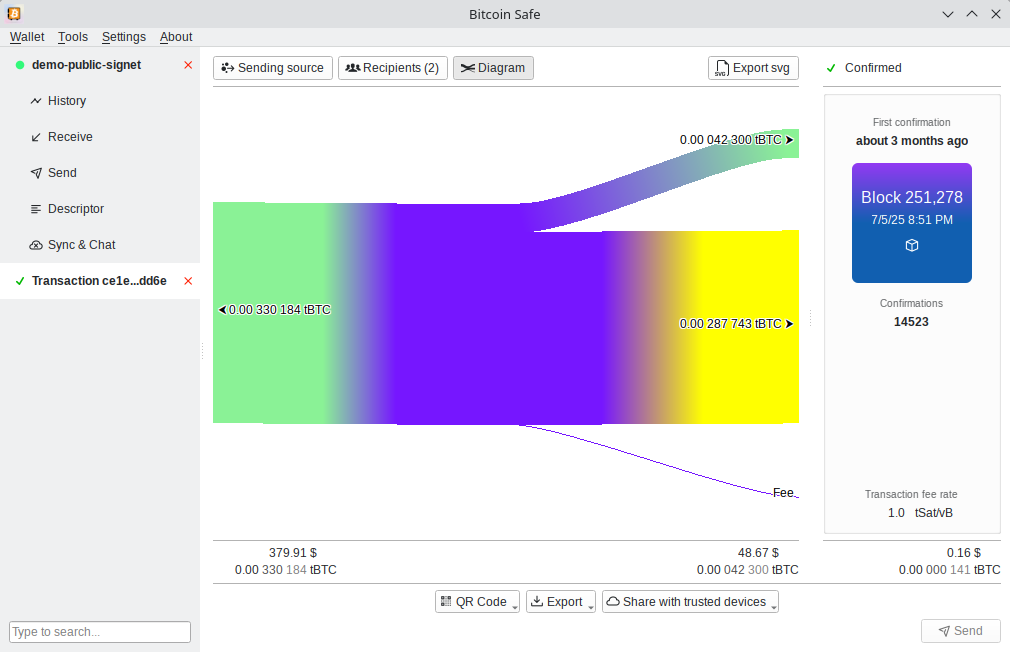Click the Receive arrow icon
Screen dimensions: 1010x652
pyautogui.click(x=36, y=137)
